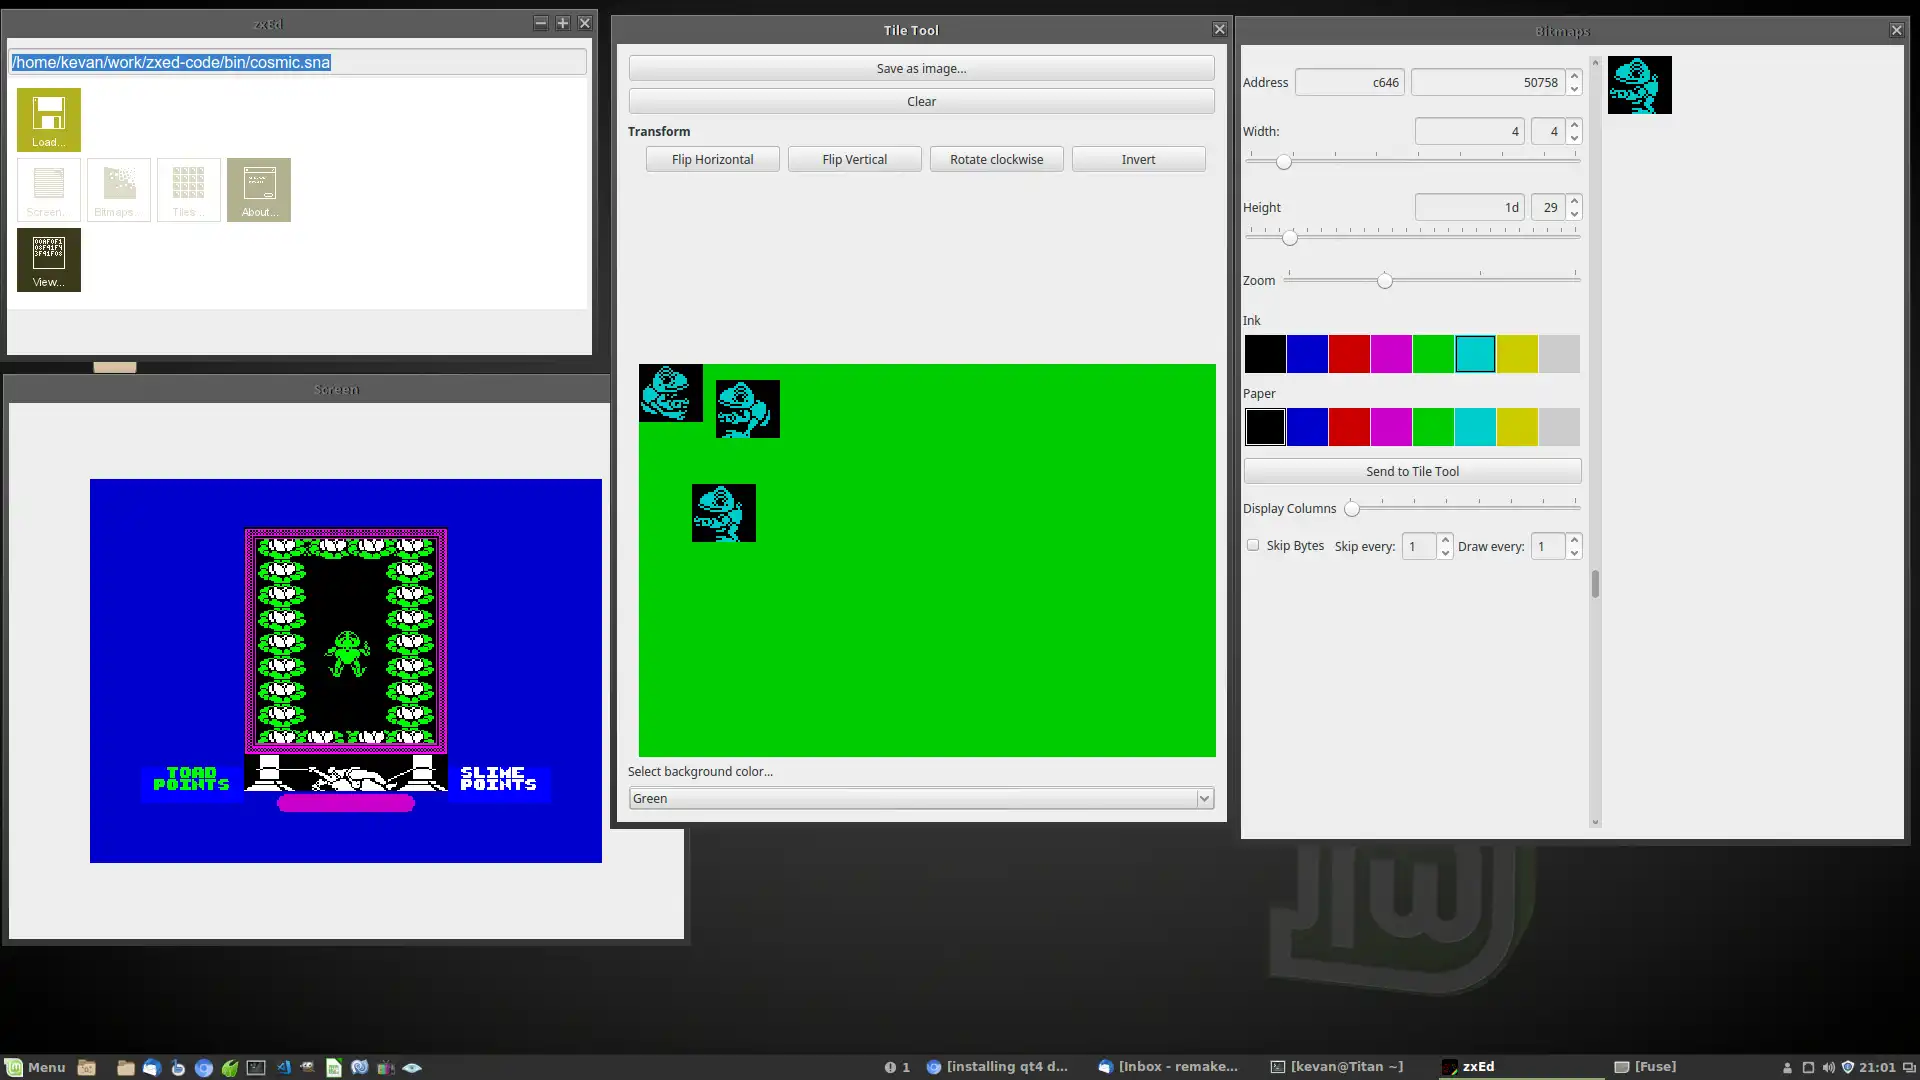Image resolution: width=1920 pixels, height=1080 pixels.
Task: Click the Load button in zxEd
Action: point(47,119)
